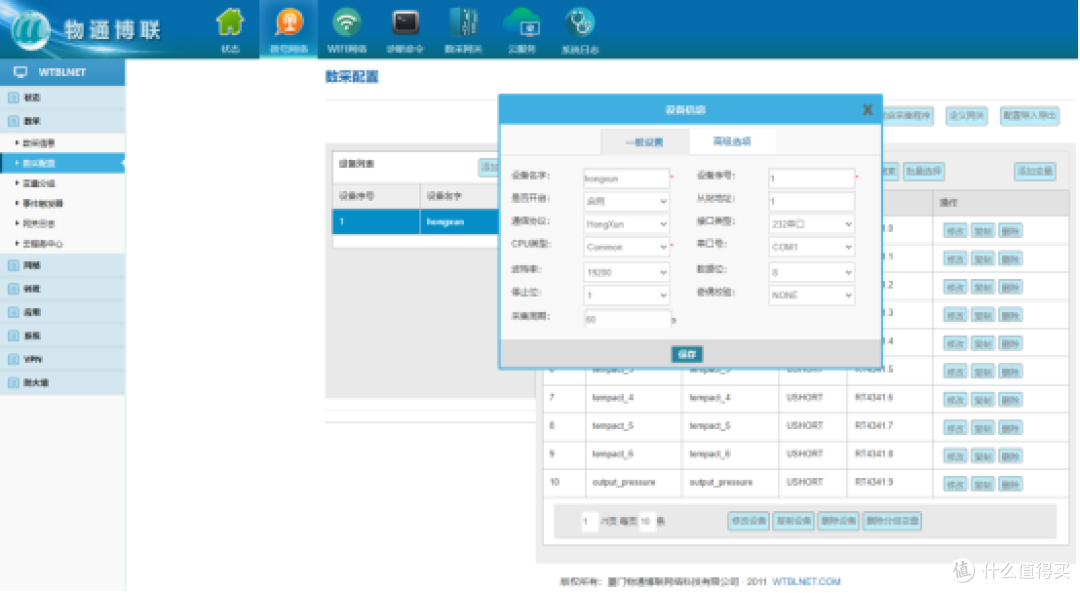
Task: Close the device dialog with X
Action: pos(867,110)
